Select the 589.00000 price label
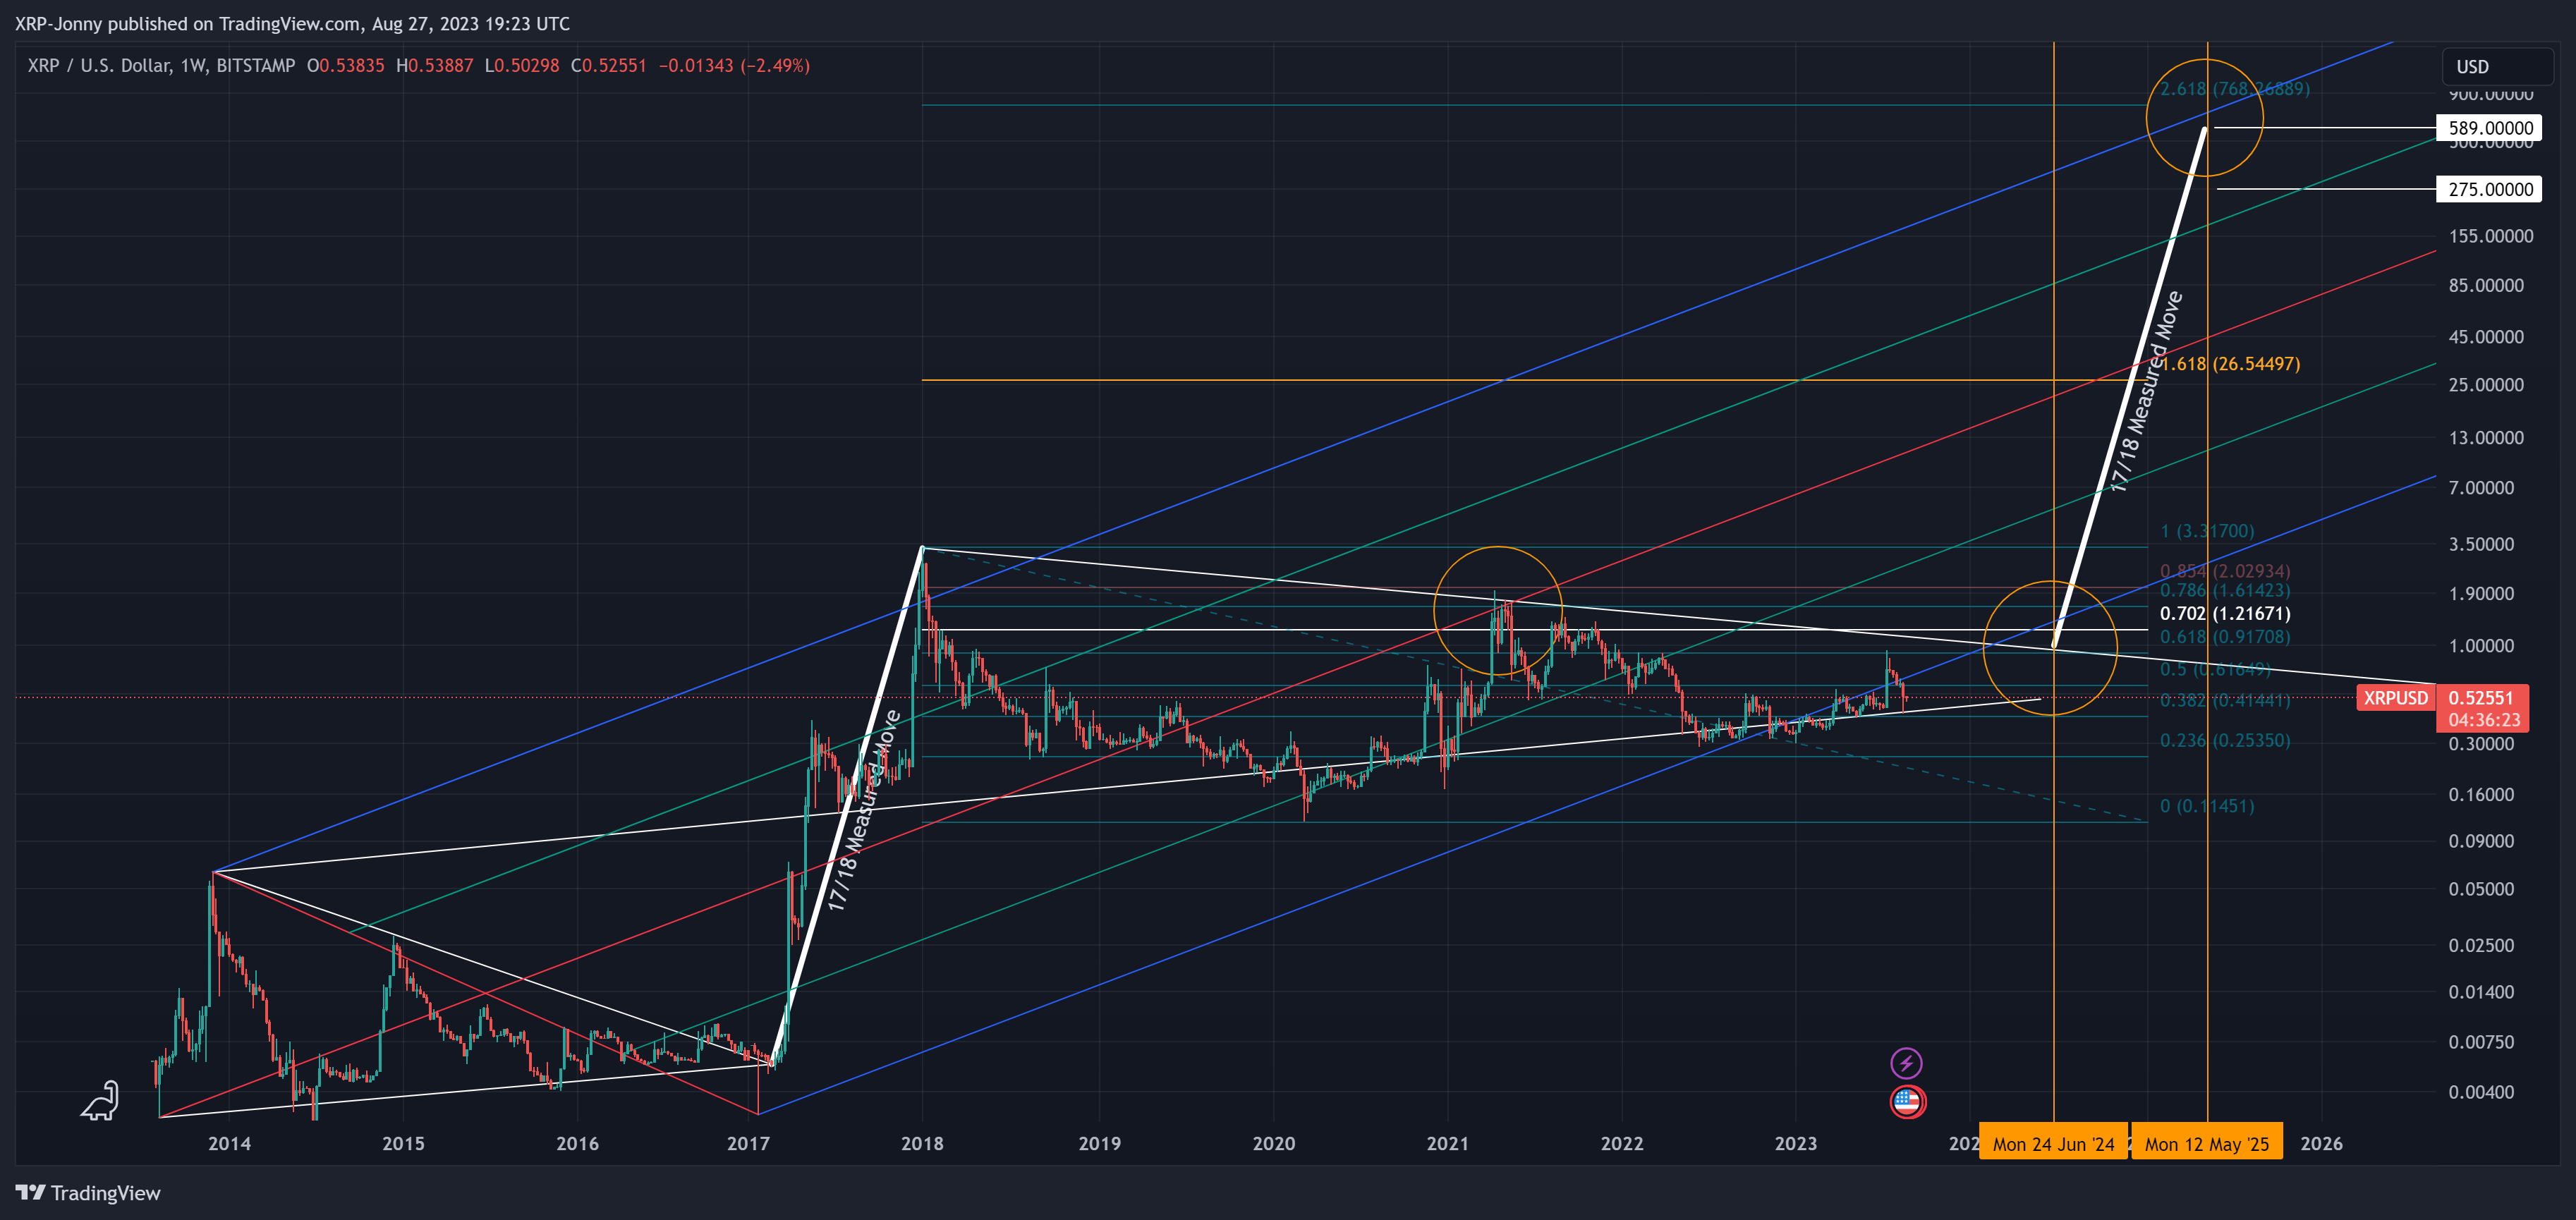Image resolution: width=2576 pixels, height=1220 pixels. (2490, 127)
